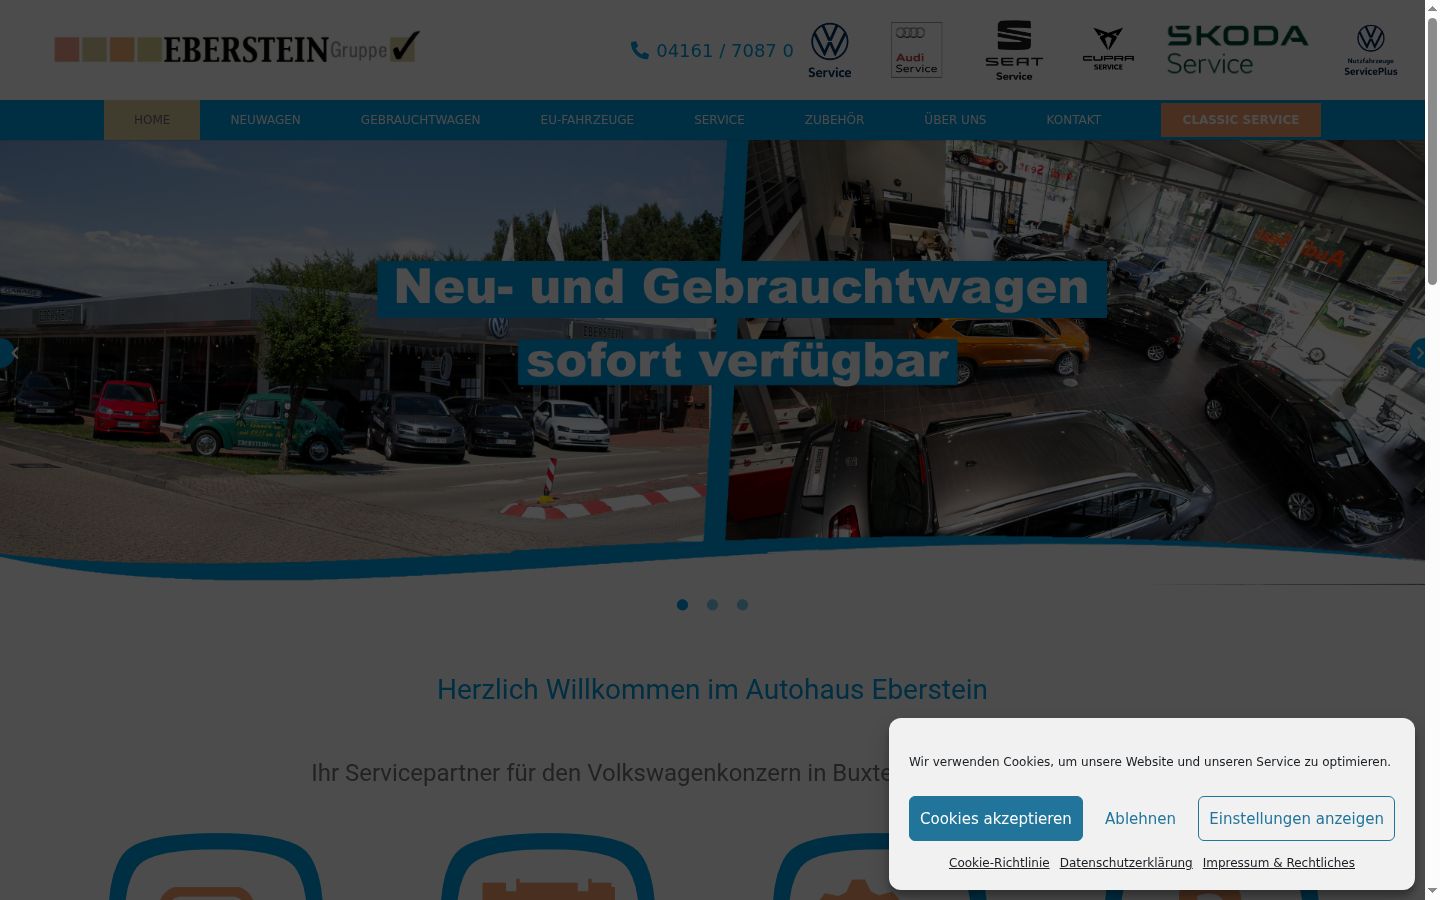Call the number 04161 / 7087 0

[725, 50]
